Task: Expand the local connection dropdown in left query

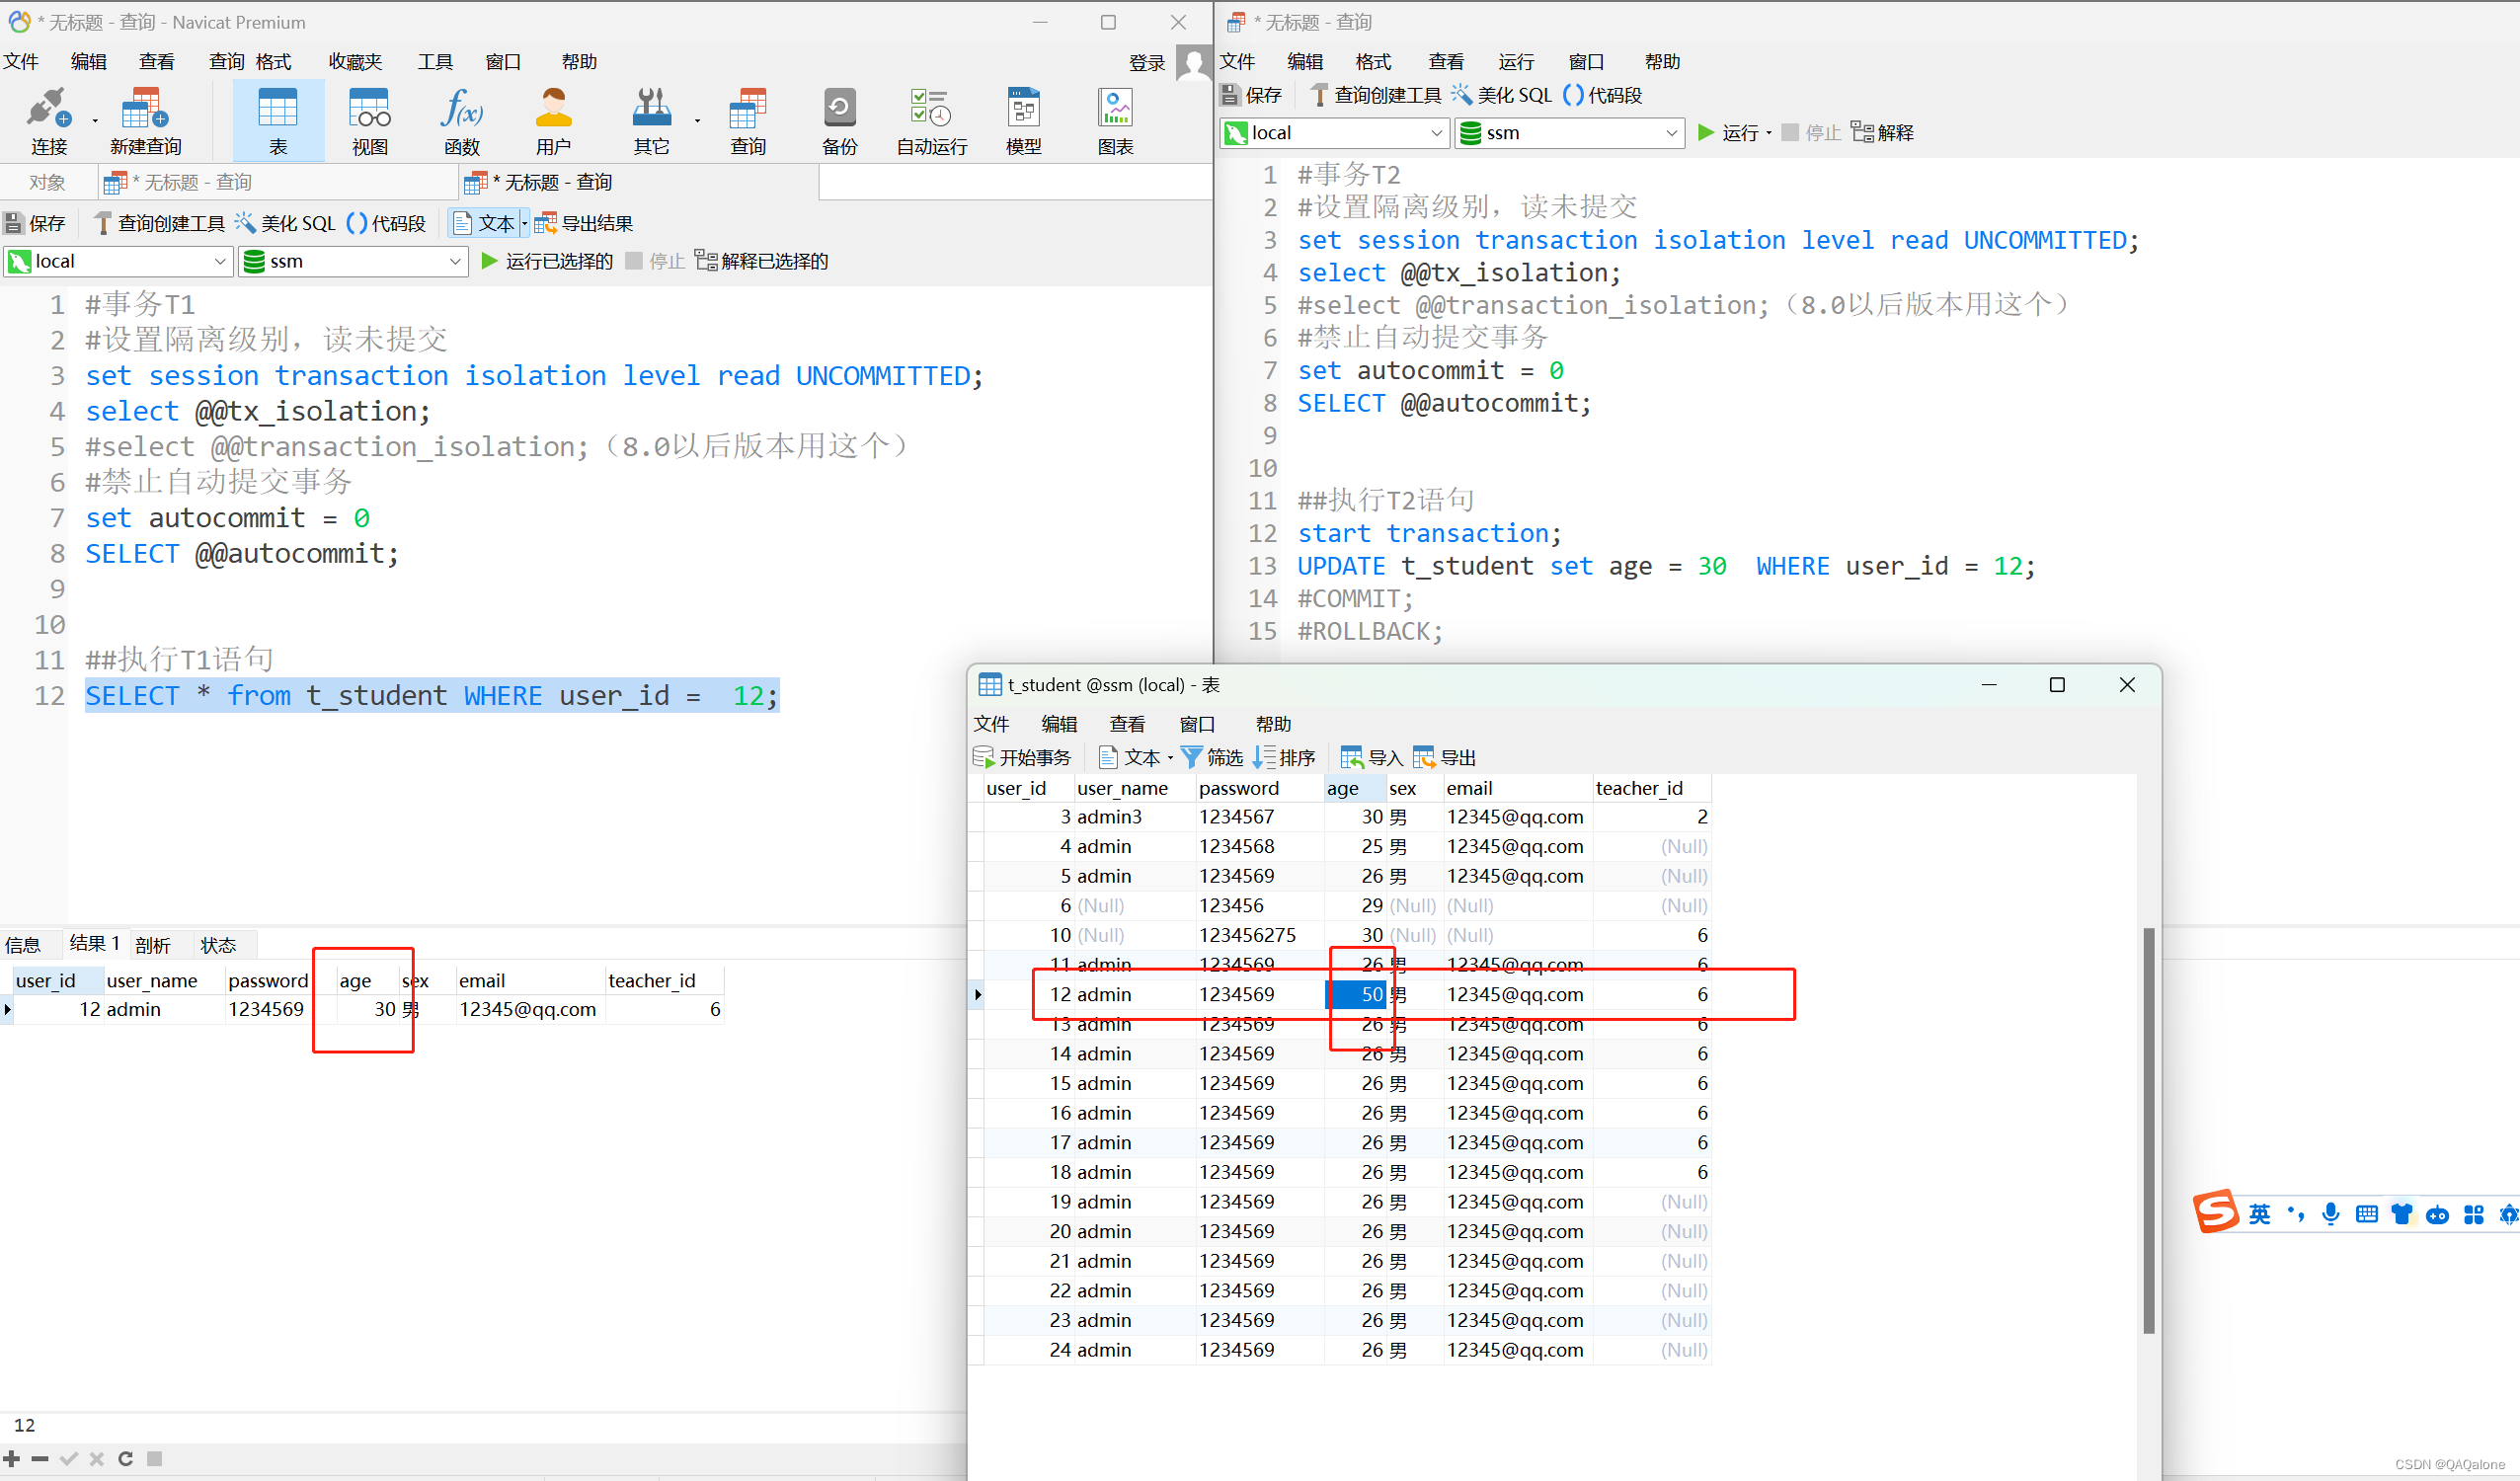Action: (x=220, y=261)
